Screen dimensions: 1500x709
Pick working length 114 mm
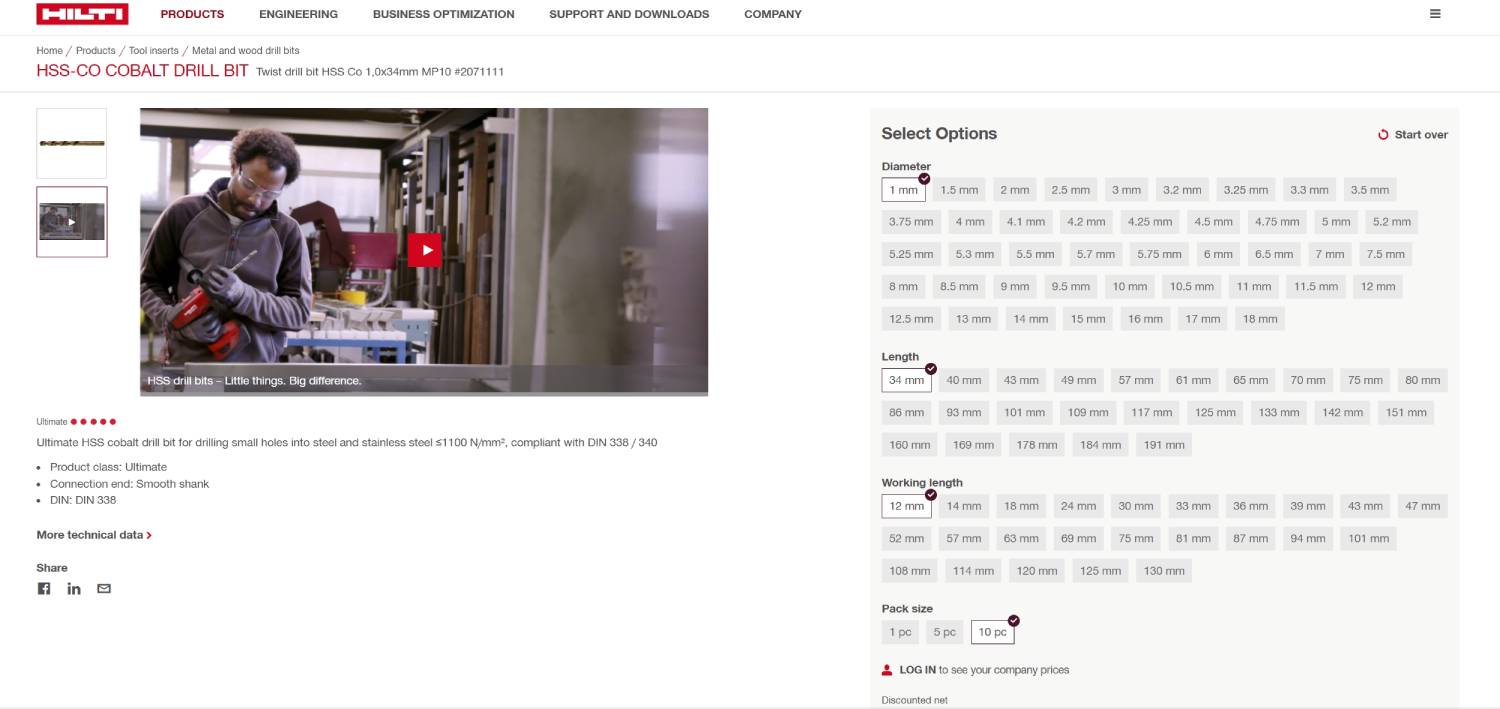tap(973, 571)
